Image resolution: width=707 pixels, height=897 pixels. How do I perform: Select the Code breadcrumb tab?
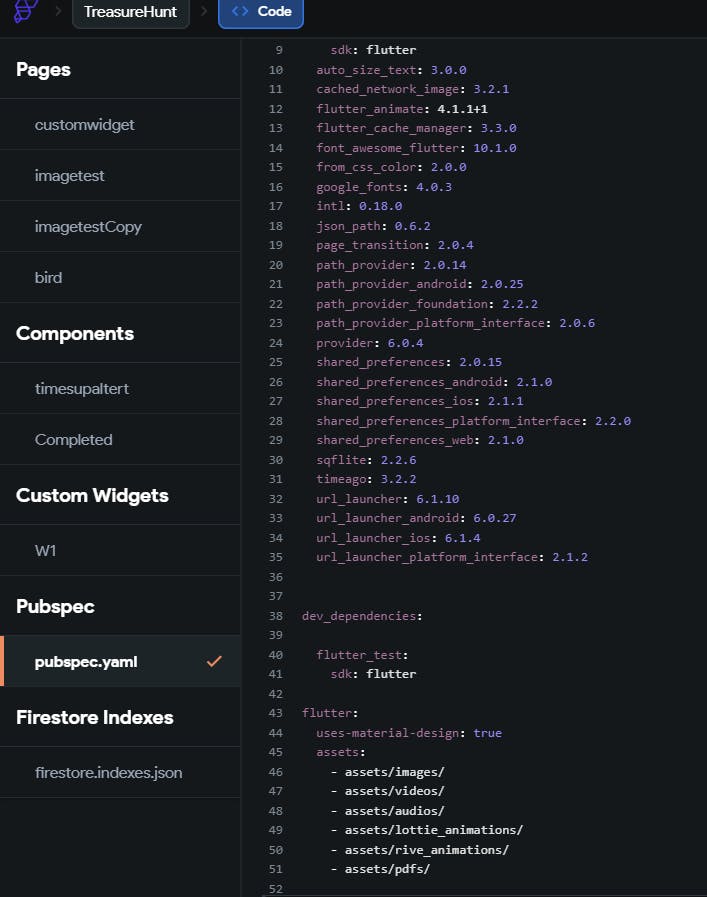tap(261, 12)
